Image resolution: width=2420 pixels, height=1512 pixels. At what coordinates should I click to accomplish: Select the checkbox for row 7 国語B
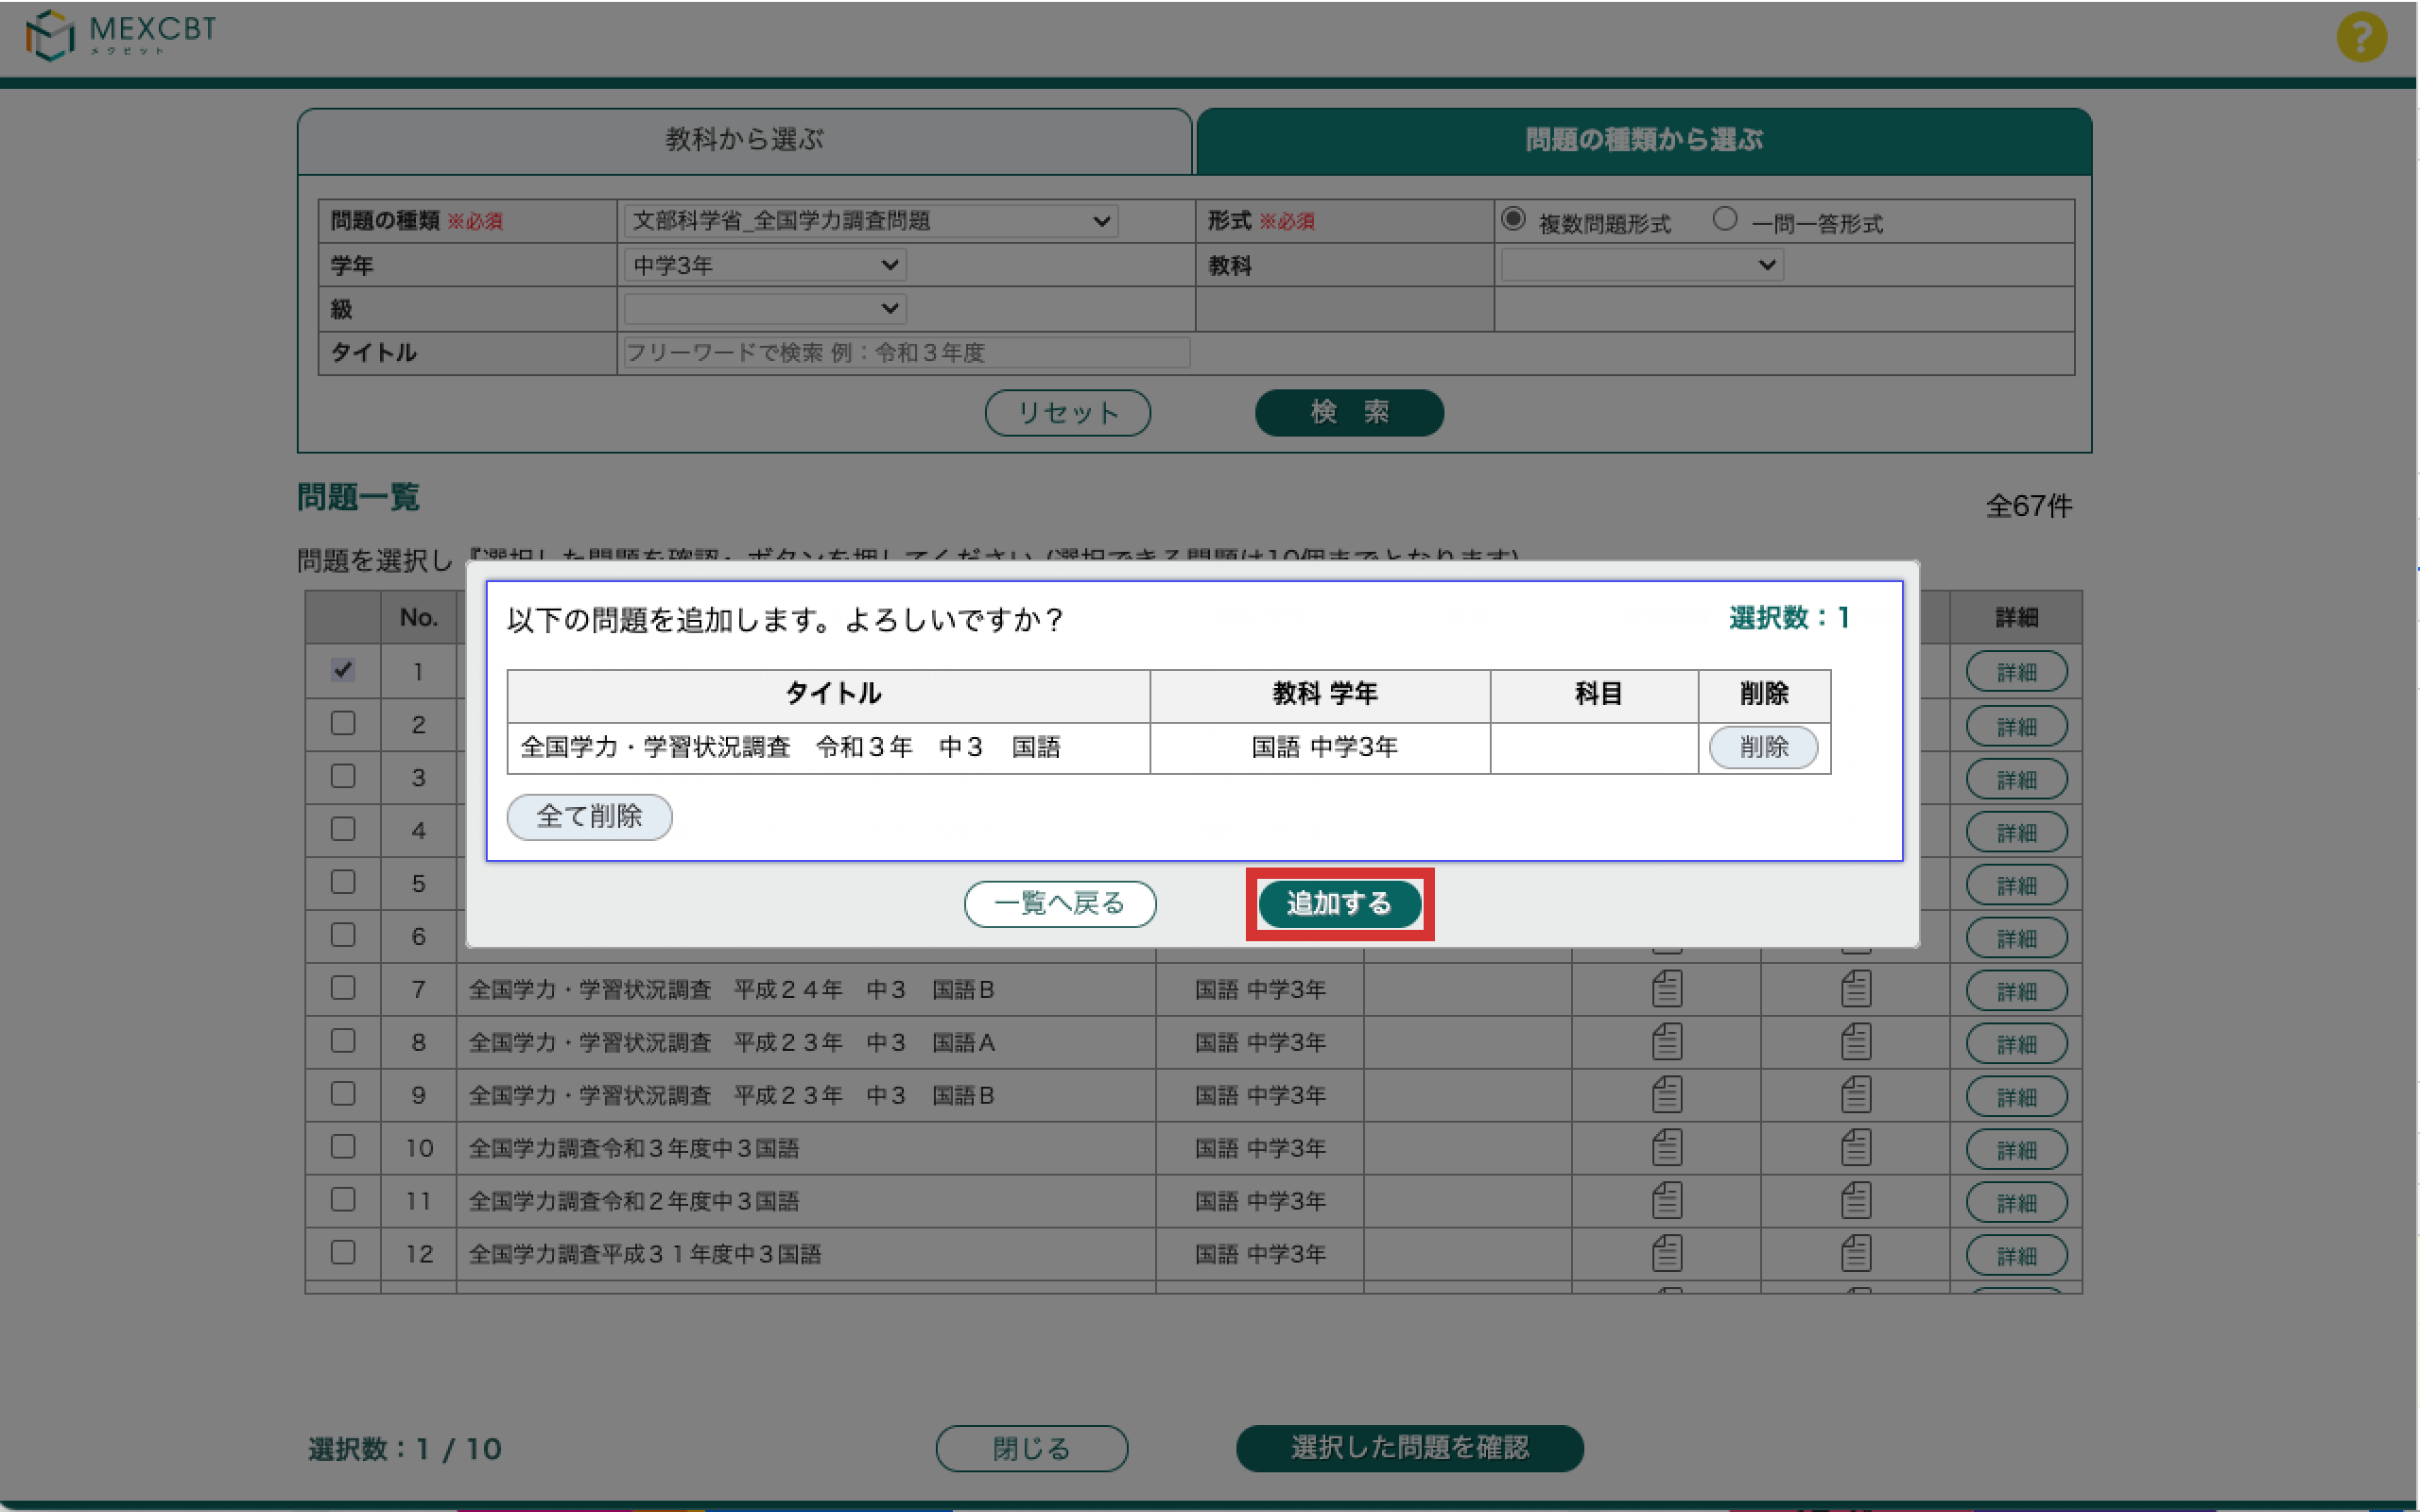pos(343,988)
